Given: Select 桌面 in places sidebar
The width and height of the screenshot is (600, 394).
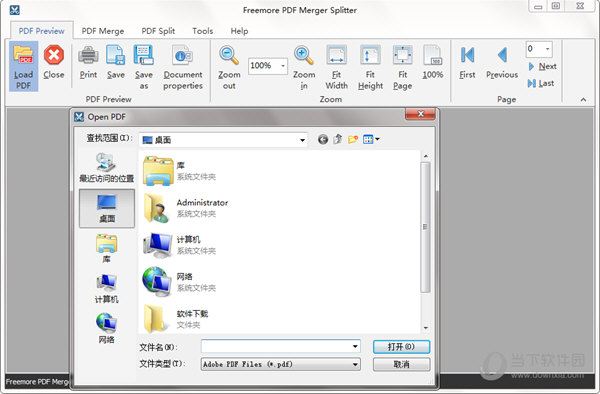Looking at the screenshot, I should 107,208.
